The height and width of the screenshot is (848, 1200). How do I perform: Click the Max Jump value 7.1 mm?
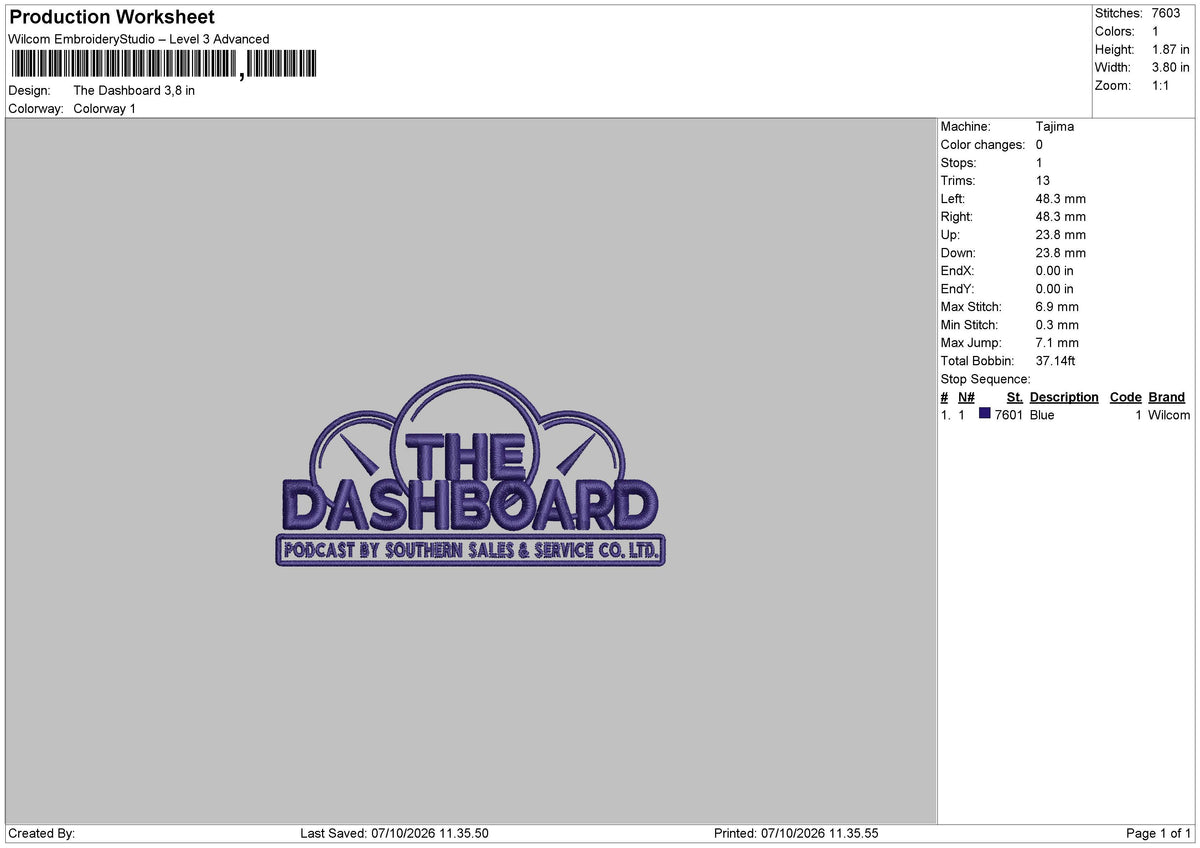coord(1057,343)
